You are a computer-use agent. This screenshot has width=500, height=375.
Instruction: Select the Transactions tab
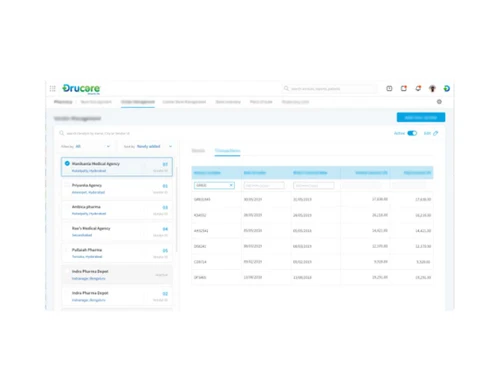(x=227, y=151)
